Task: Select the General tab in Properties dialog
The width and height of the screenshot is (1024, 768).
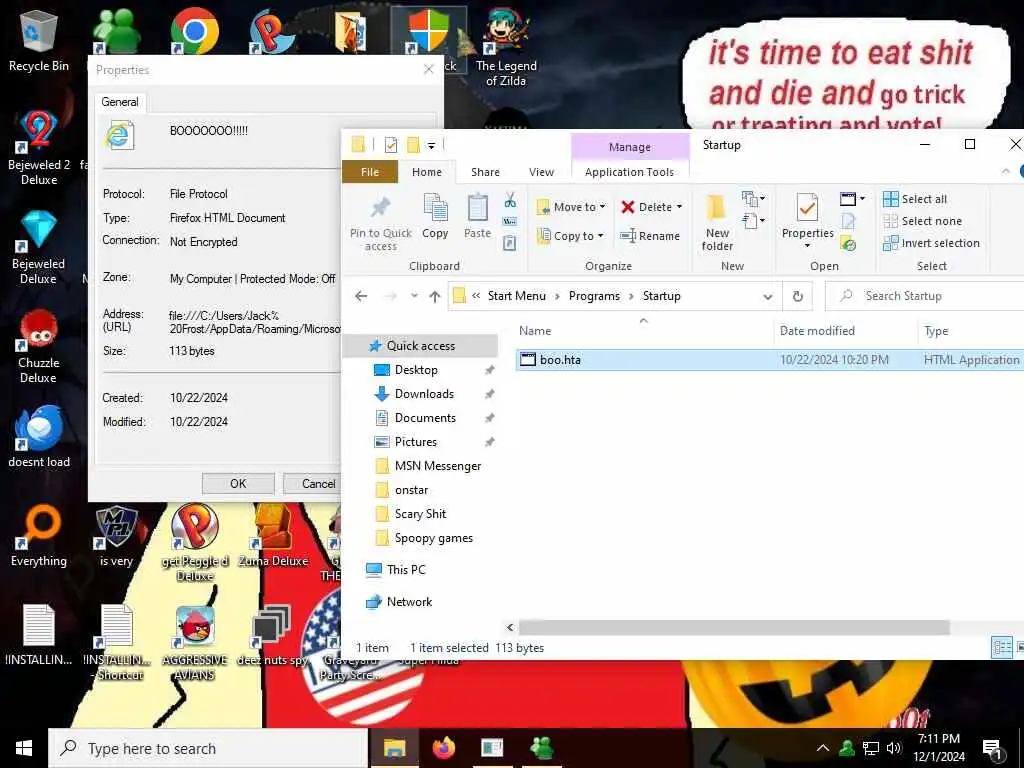Action: click(120, 102)
